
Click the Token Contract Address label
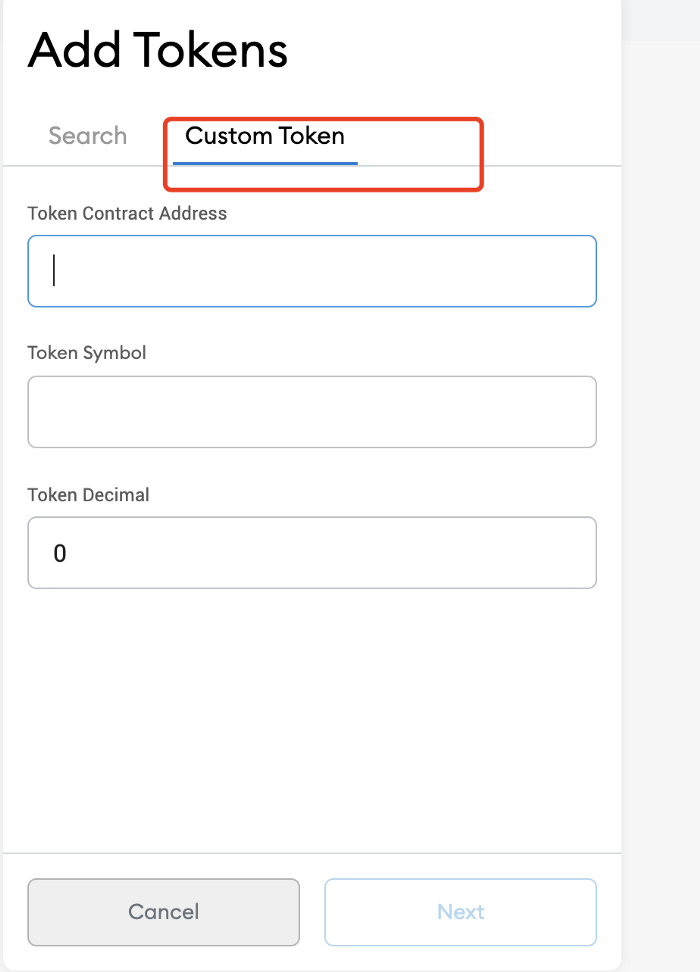[x=127, y=213]
